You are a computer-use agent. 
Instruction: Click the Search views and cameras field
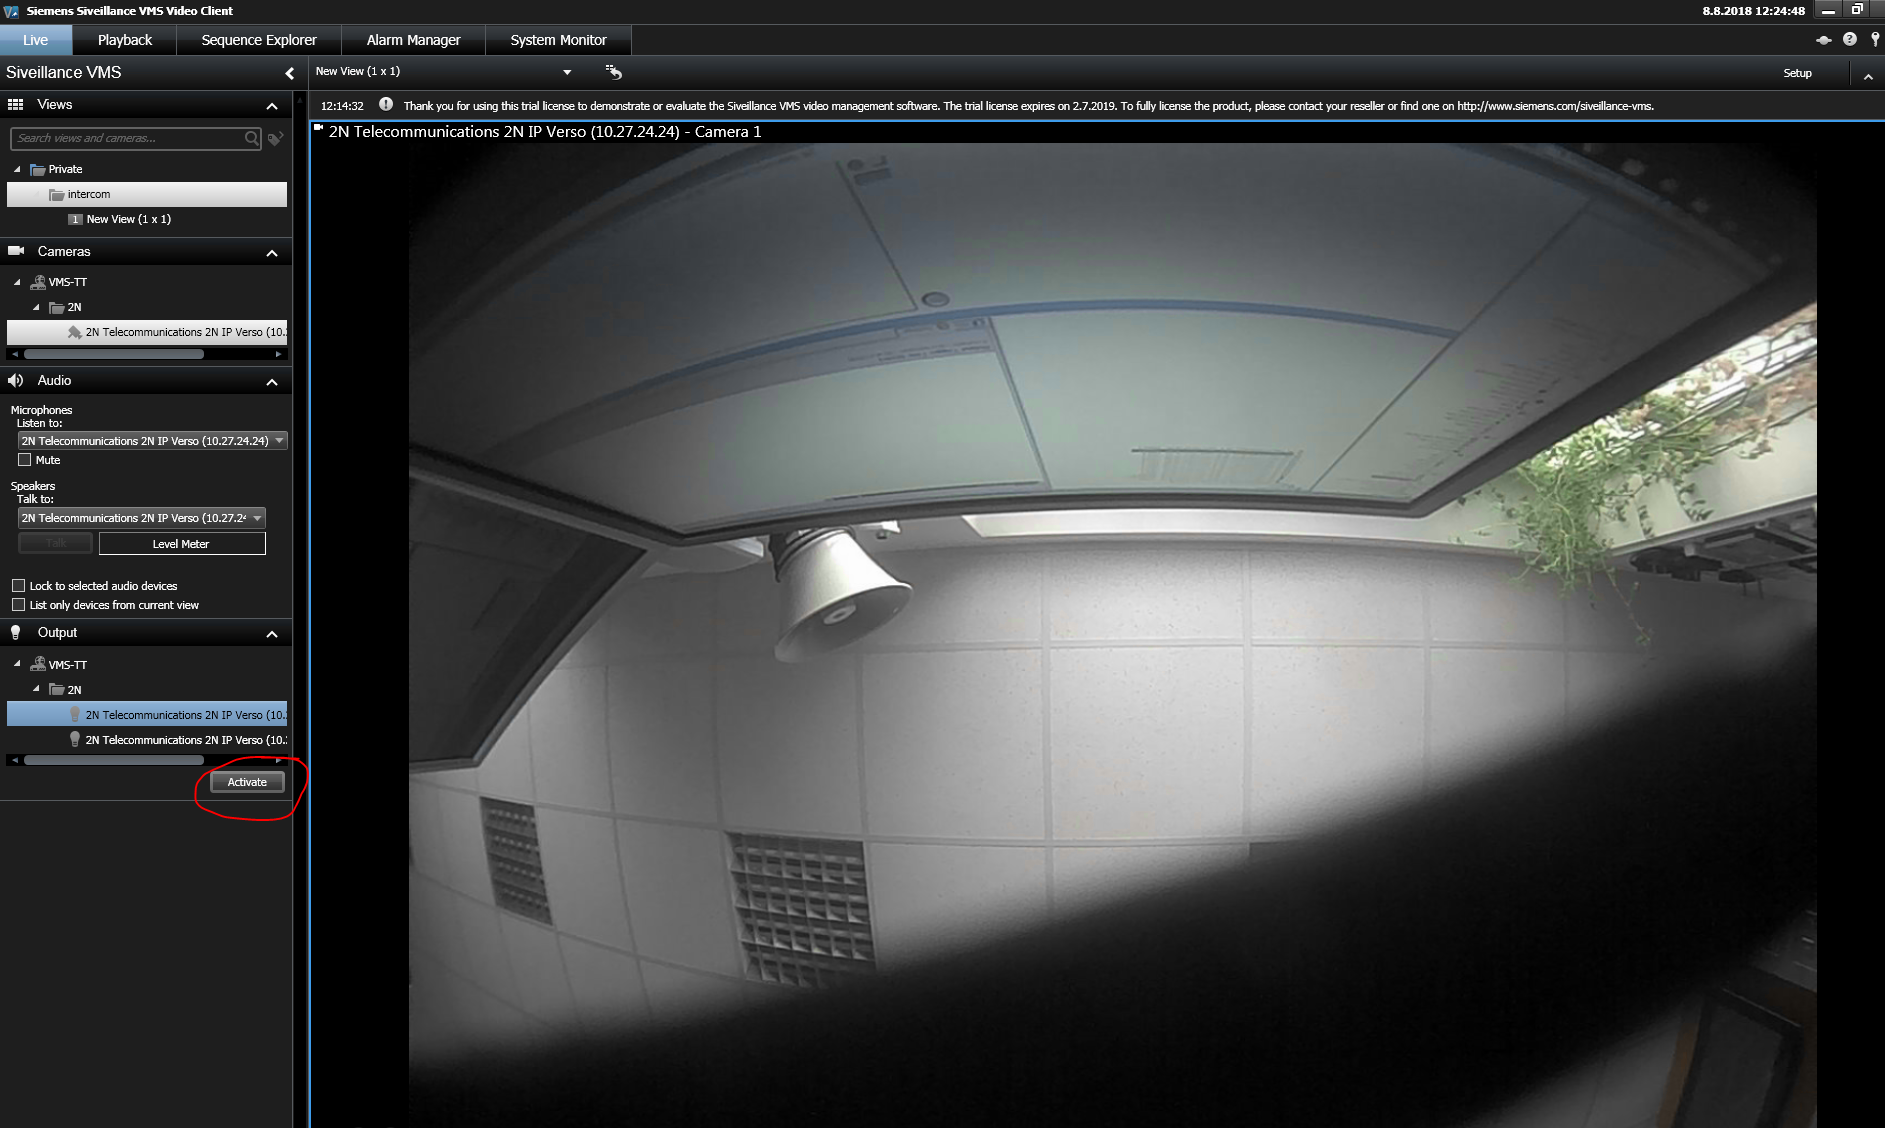coord(128,139)
